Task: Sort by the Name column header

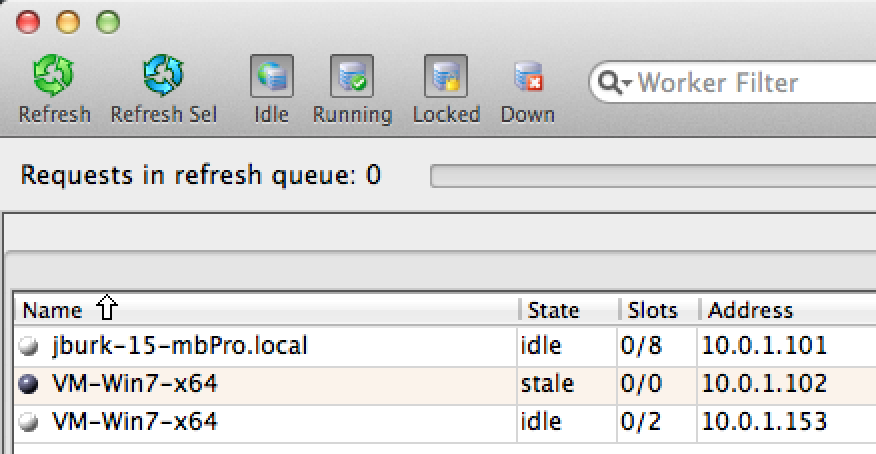Action: click(52, 310)
